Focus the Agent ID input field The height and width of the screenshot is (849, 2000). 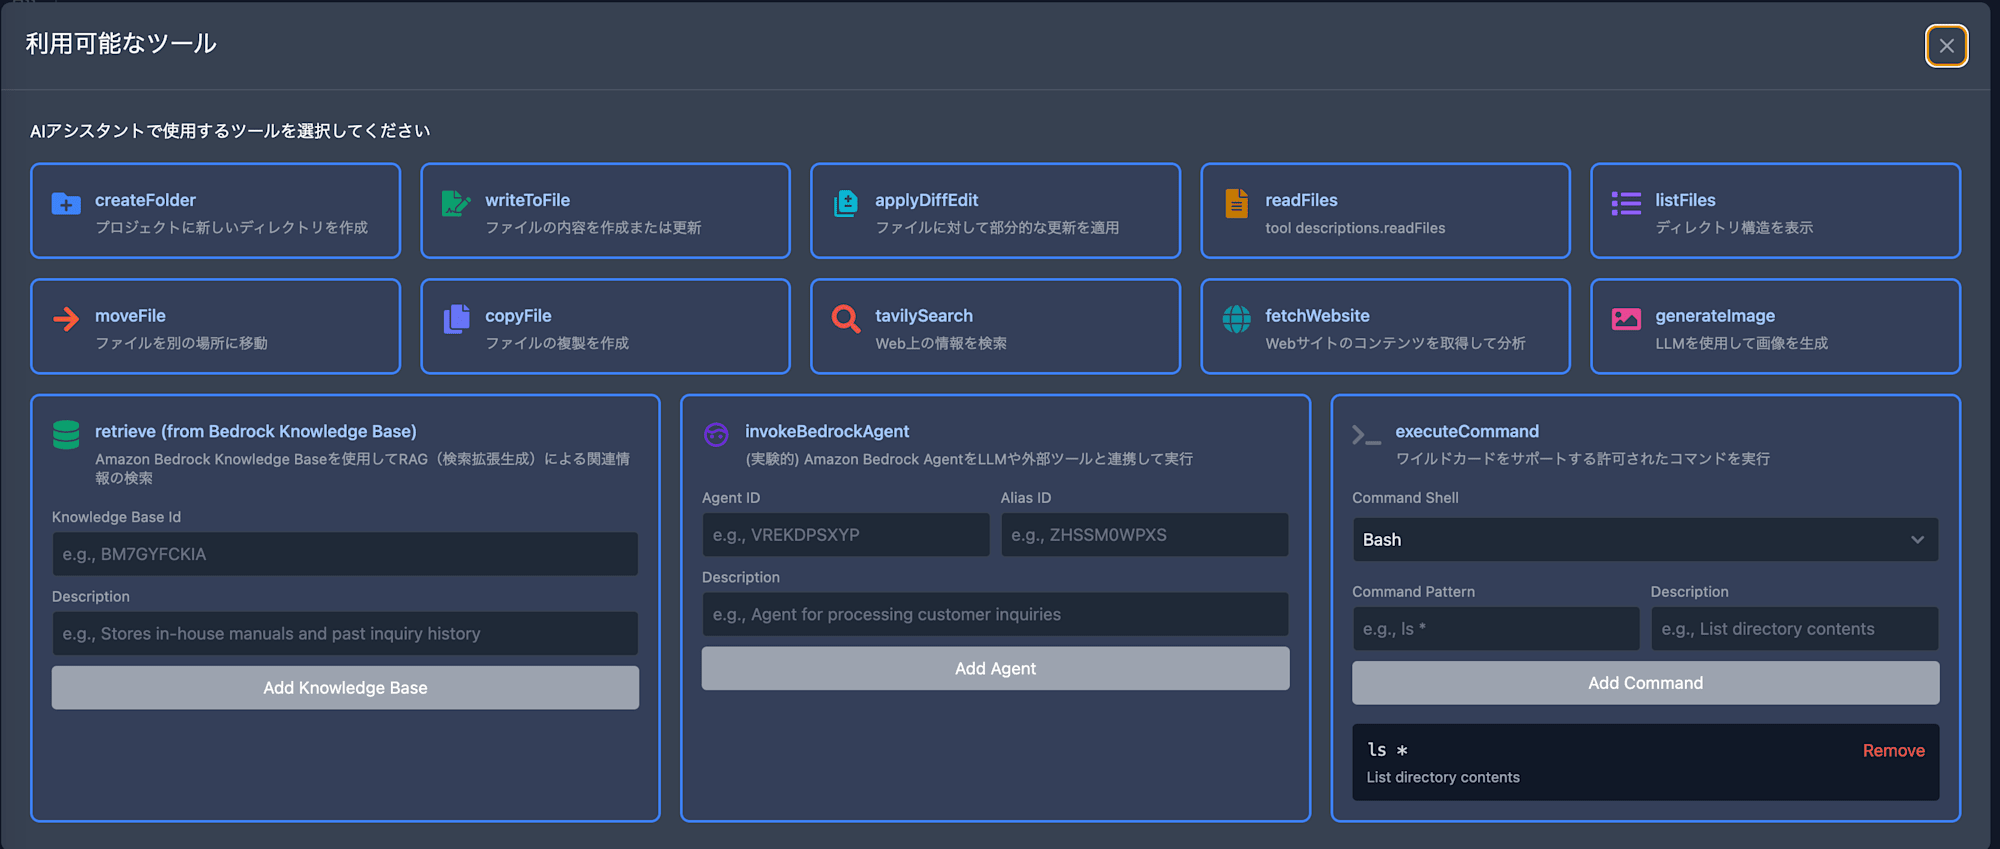pyautogui.click(x=845, y=535)
